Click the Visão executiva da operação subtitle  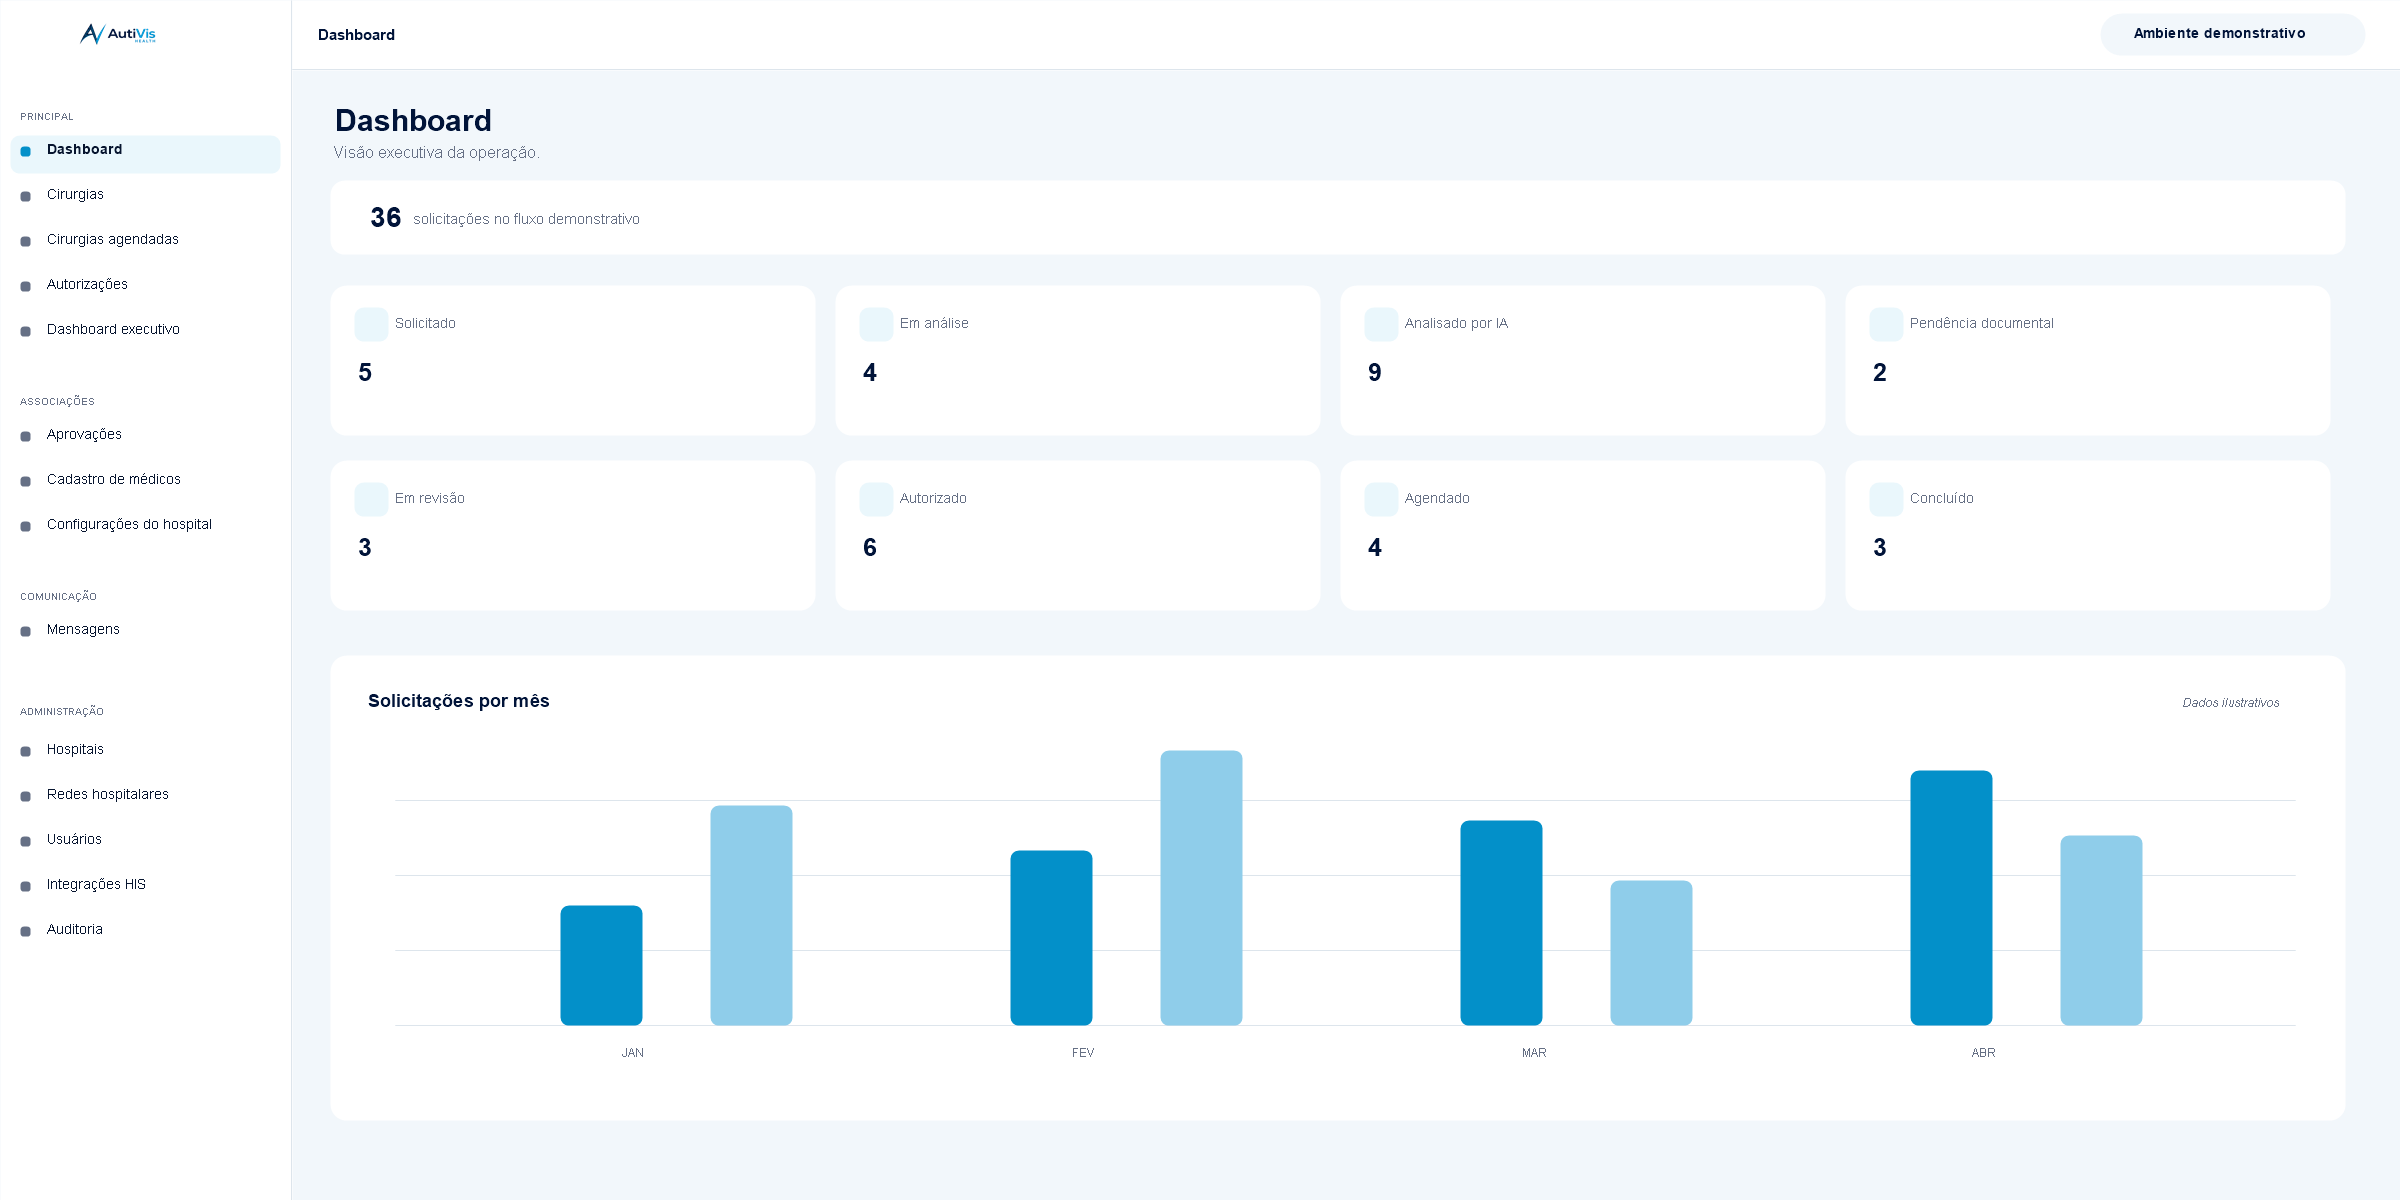pos(437,153)
